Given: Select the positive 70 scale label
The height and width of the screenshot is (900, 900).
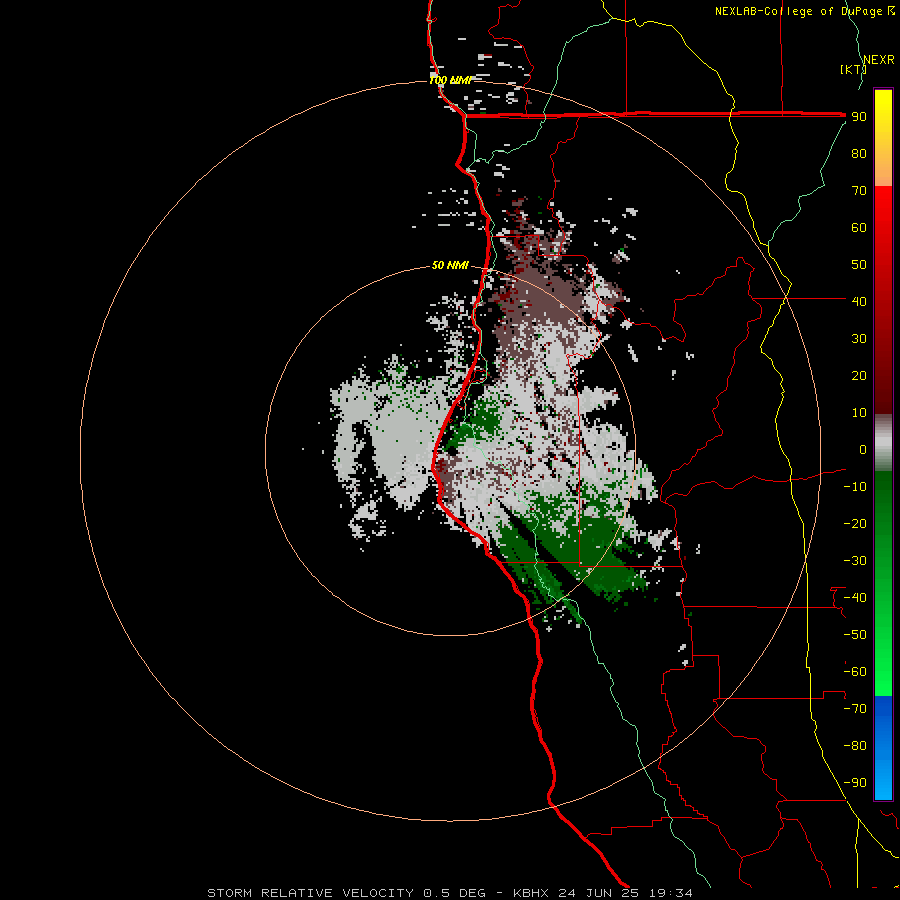Looking at the screenshot, I should (x=859, y=191).
